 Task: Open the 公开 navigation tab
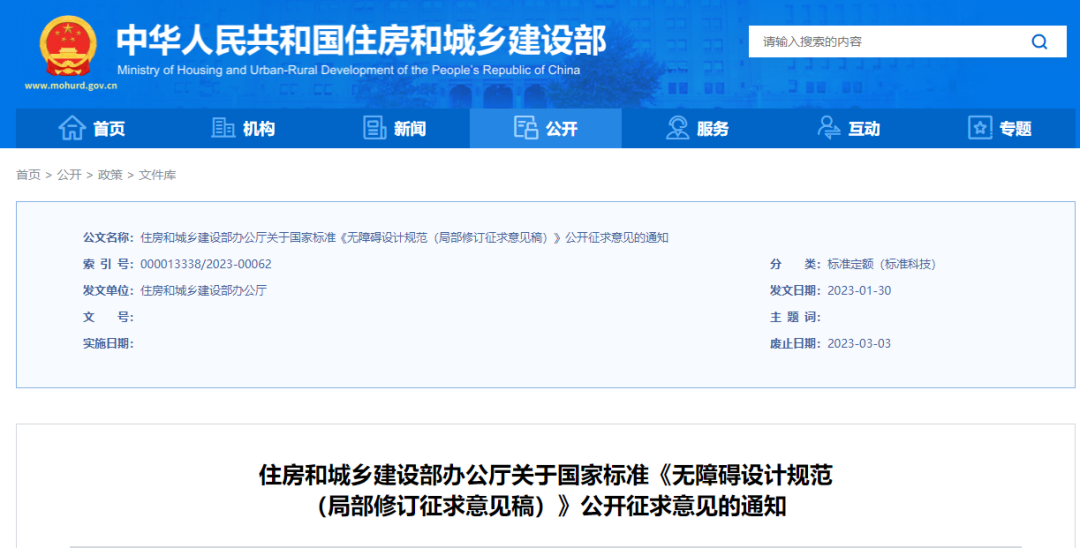coord(546,128)
